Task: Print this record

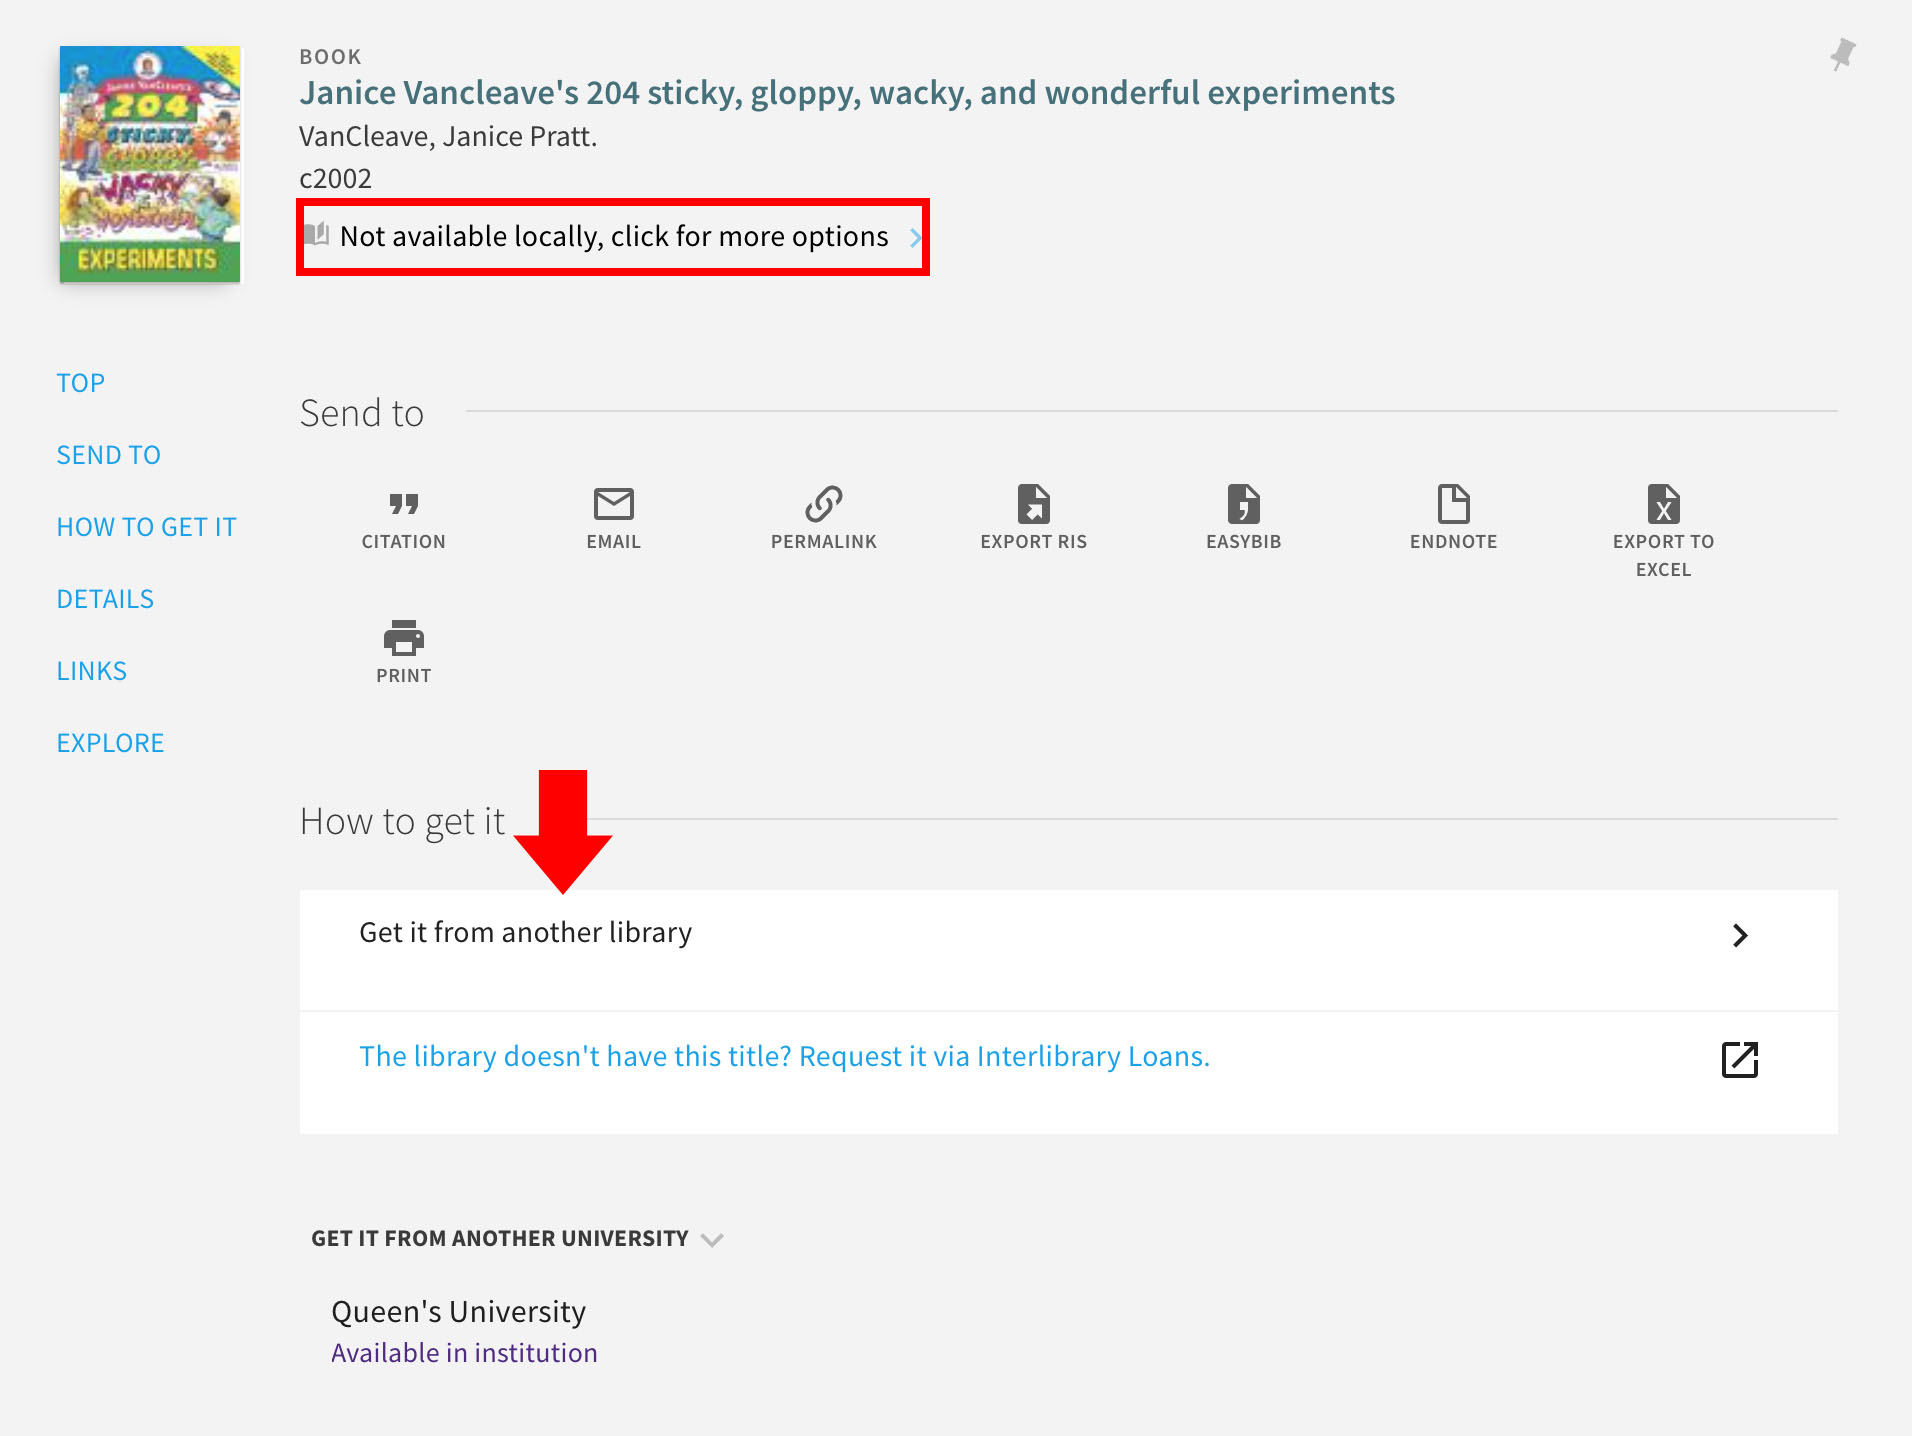Action: click(403, 650)
